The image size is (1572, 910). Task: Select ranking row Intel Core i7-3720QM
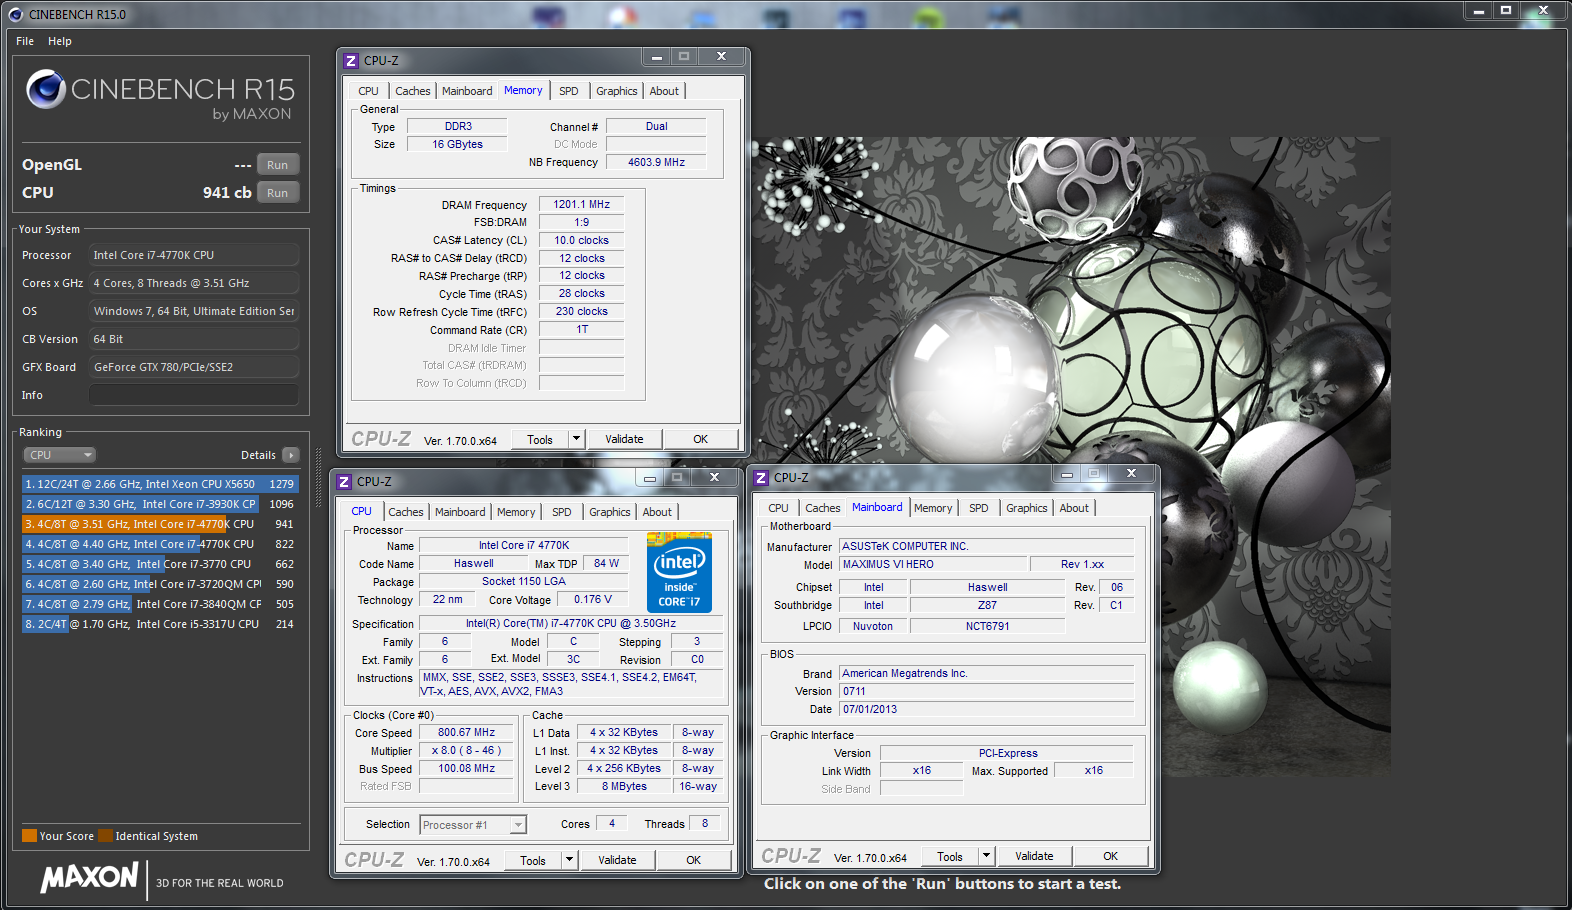[x=160, y=584]
